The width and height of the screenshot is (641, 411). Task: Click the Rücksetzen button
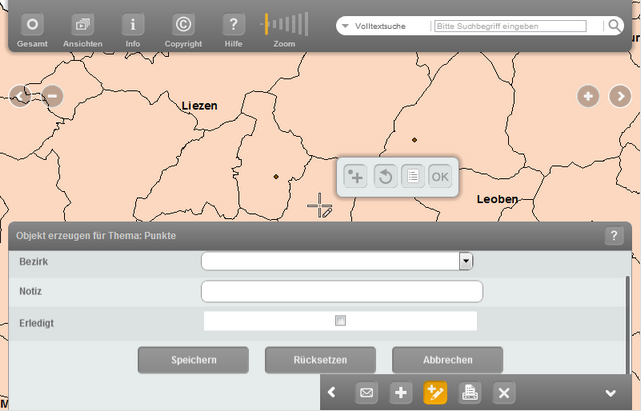[320, 360]
